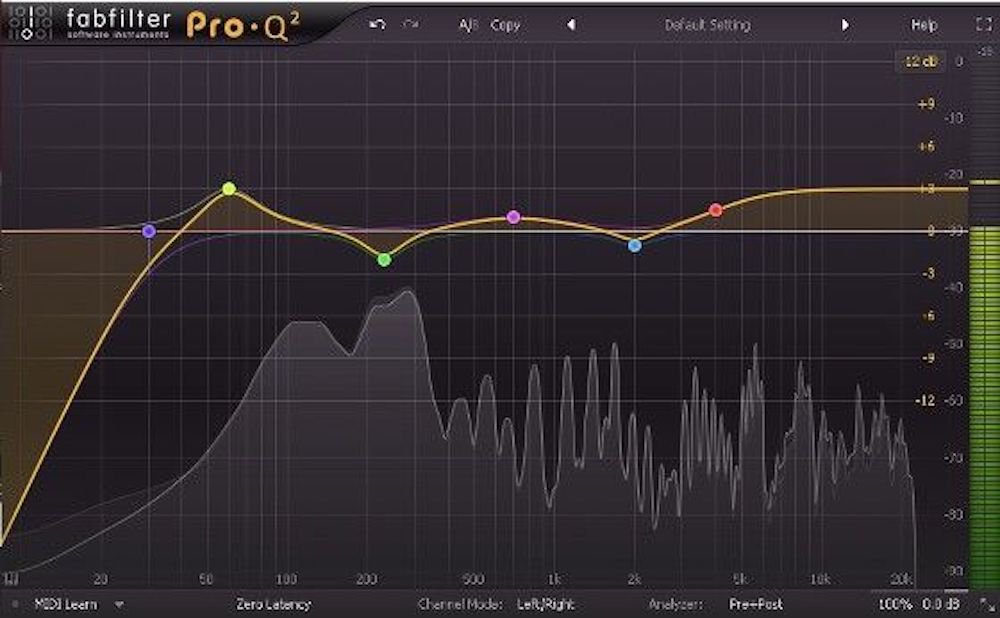The width and height of the screenshot is (1000, 618).
Task: Click the Left/Right channel mode button
Action: coord(545,604)
